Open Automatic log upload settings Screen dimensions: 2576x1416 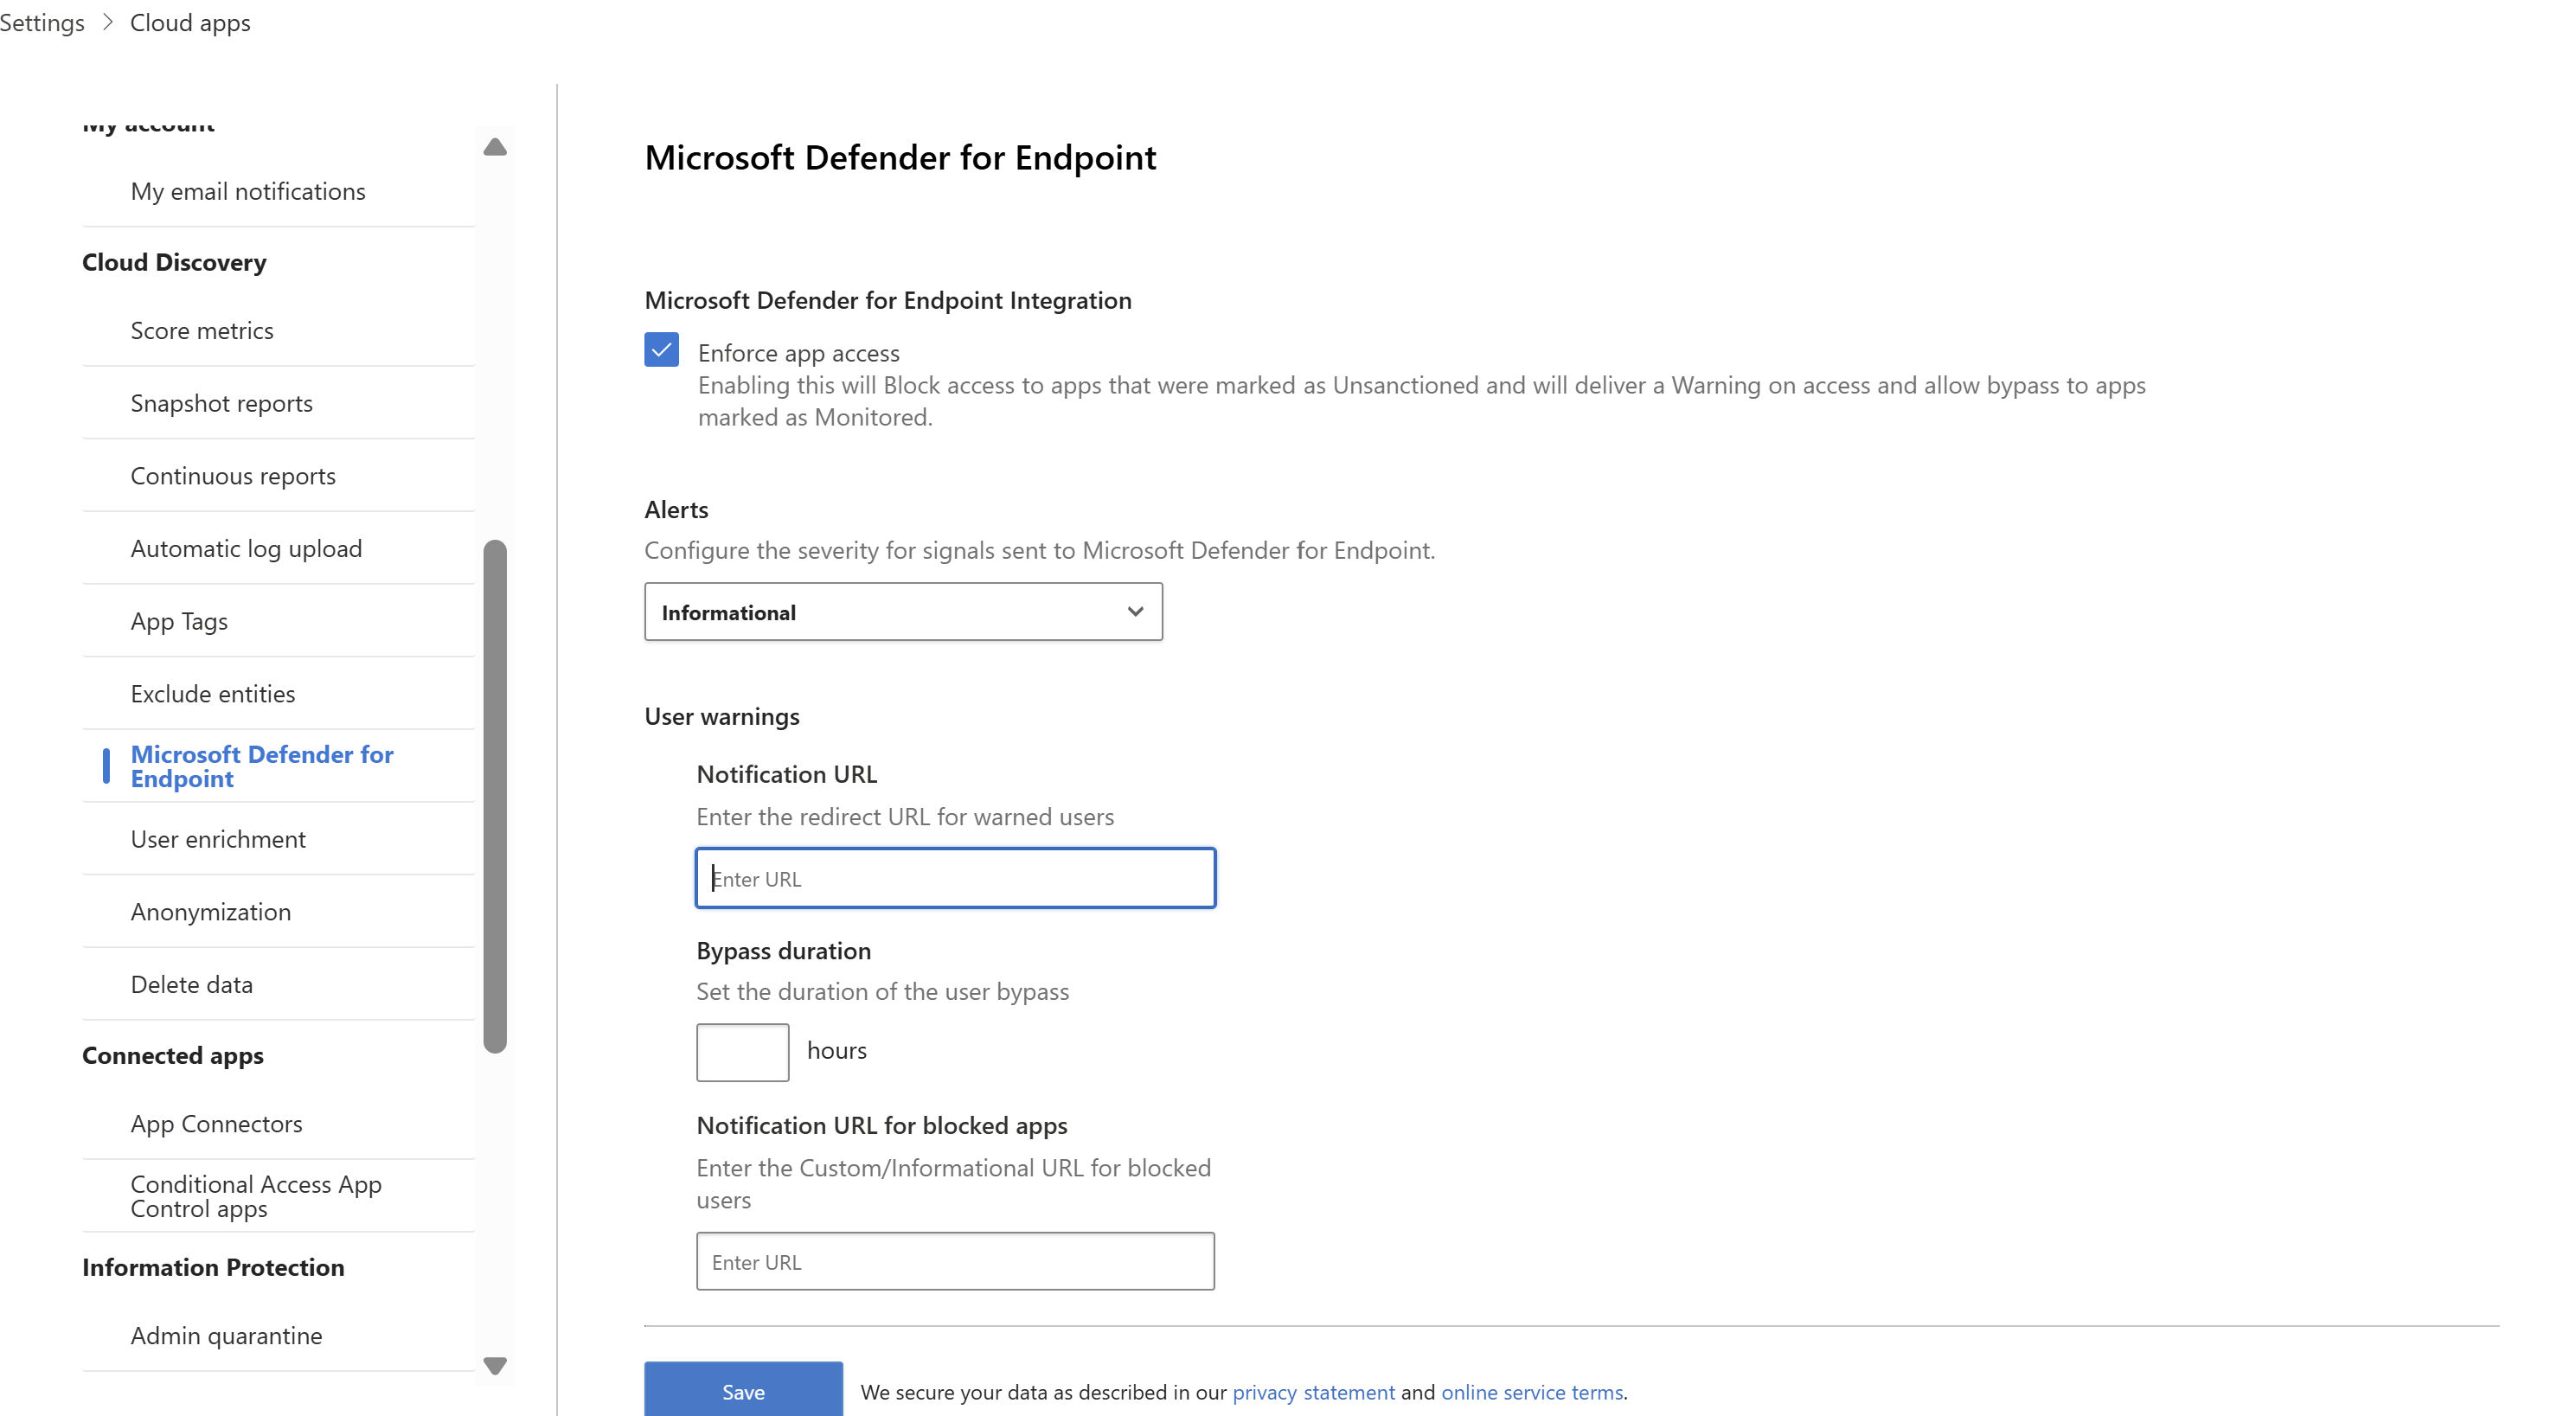point(246,549)
